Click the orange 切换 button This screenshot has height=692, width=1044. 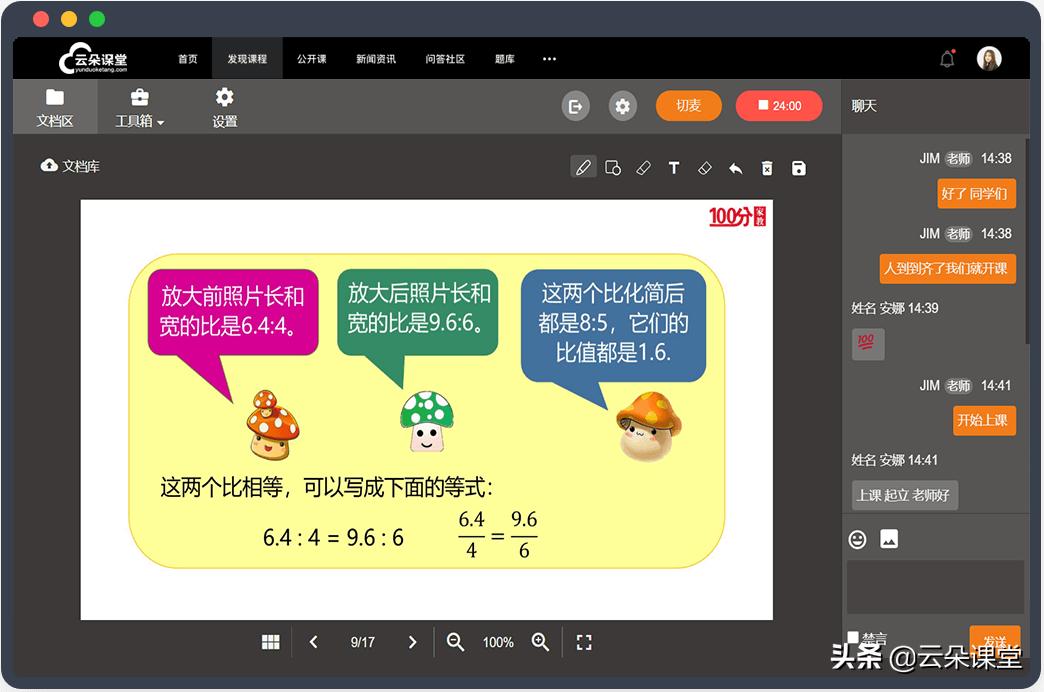690,105
